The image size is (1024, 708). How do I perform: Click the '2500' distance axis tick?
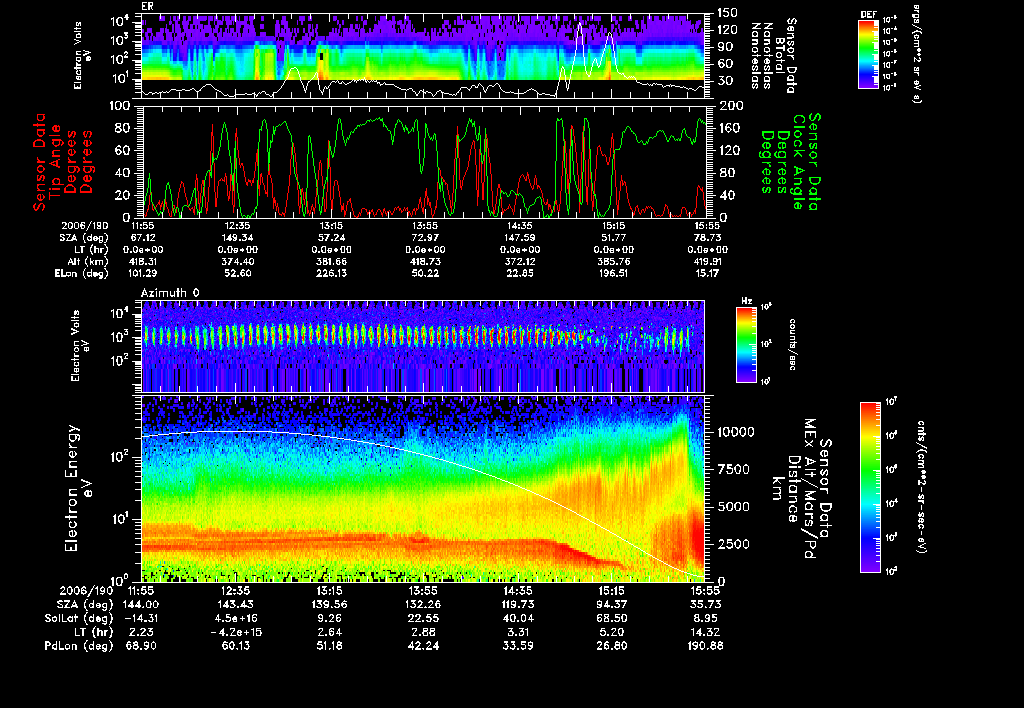click(732, 544)
